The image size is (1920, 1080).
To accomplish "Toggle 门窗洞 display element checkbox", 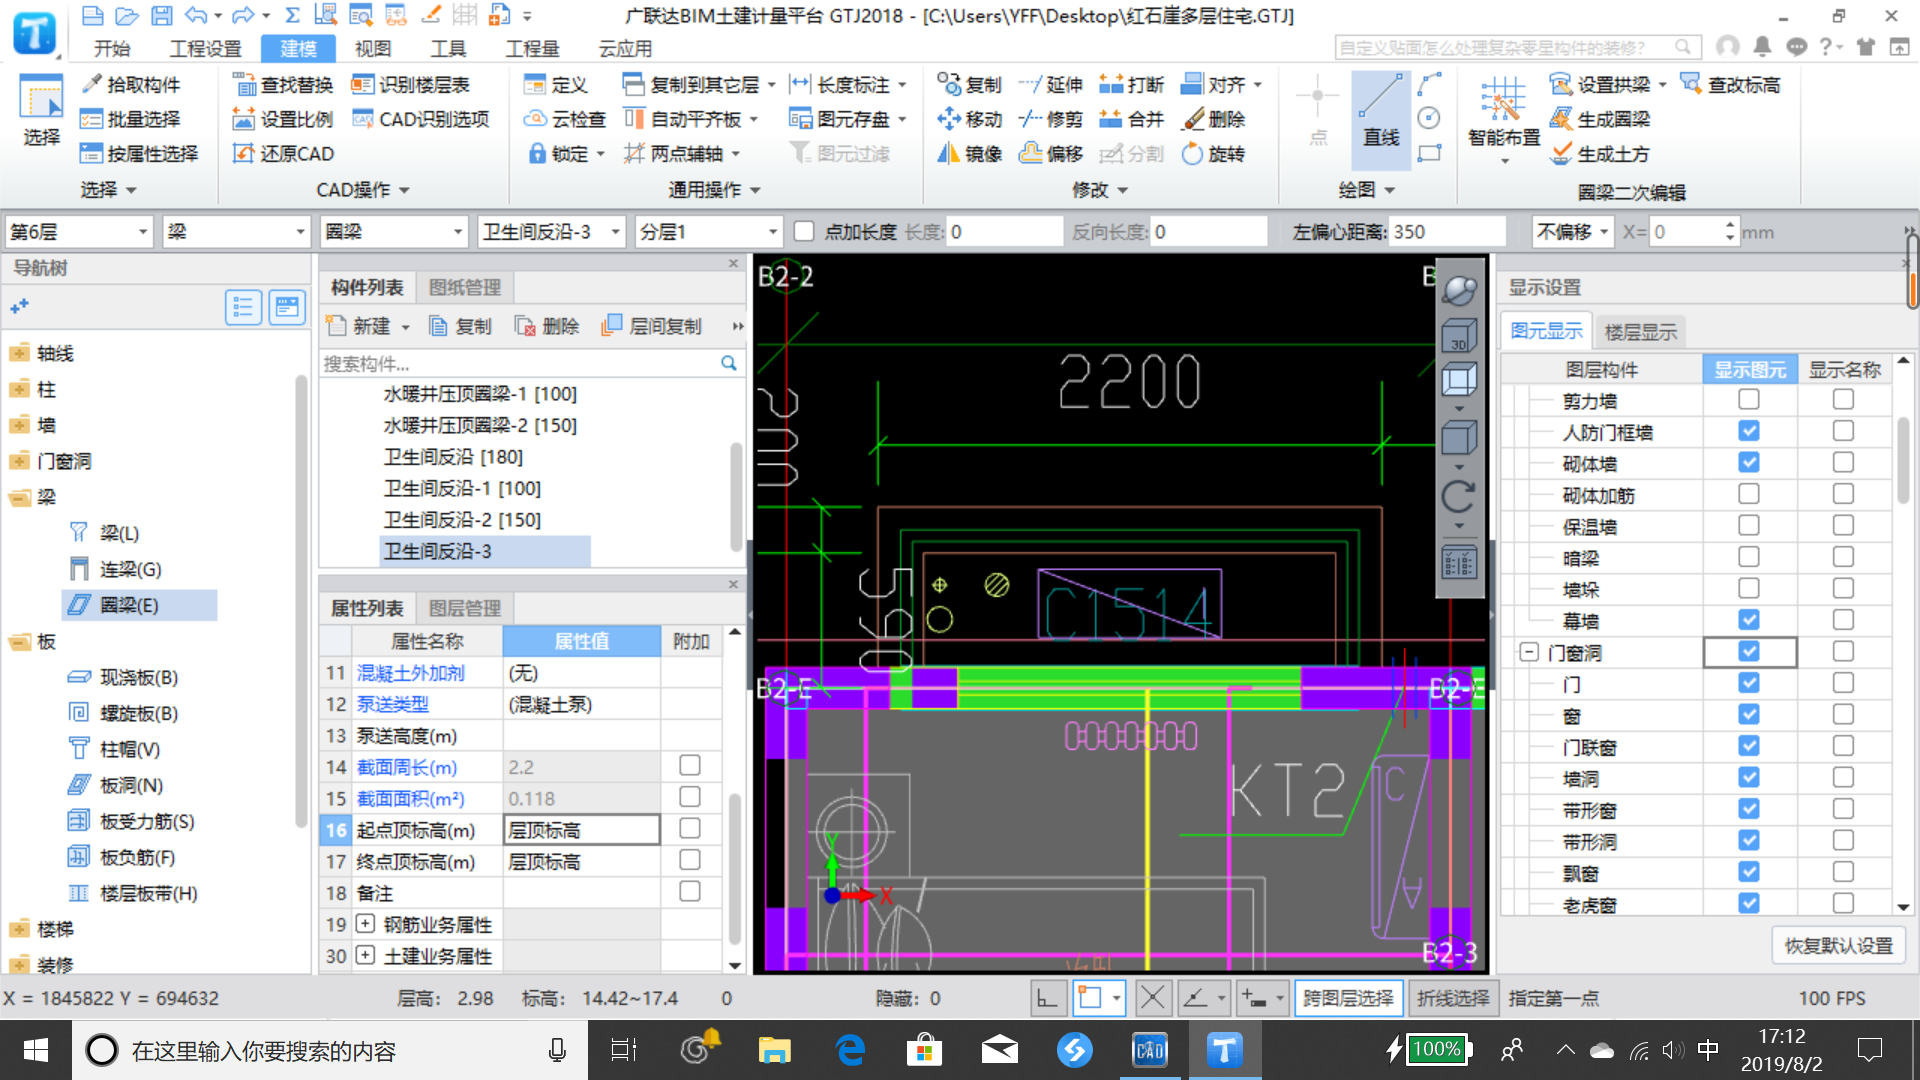I will [x=1748, y=651].
